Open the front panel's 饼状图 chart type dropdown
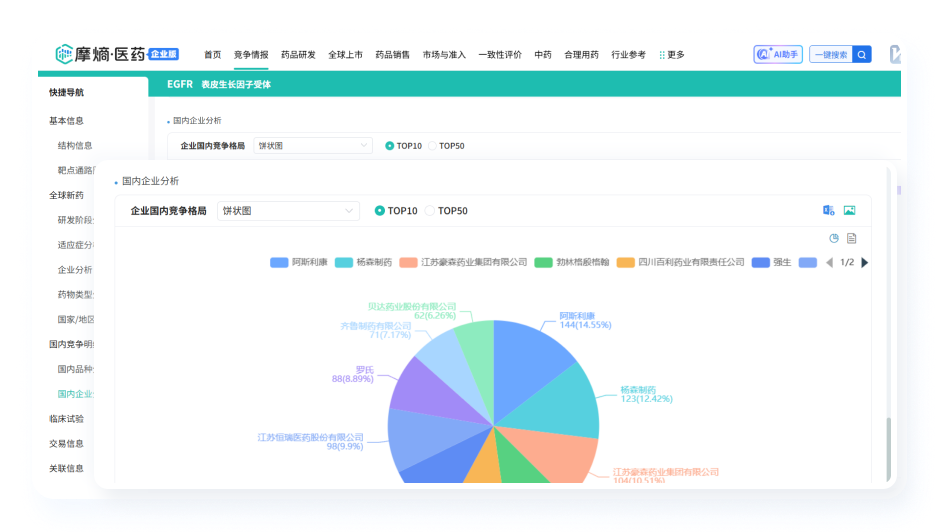The image size is (940, 532). 288,211
